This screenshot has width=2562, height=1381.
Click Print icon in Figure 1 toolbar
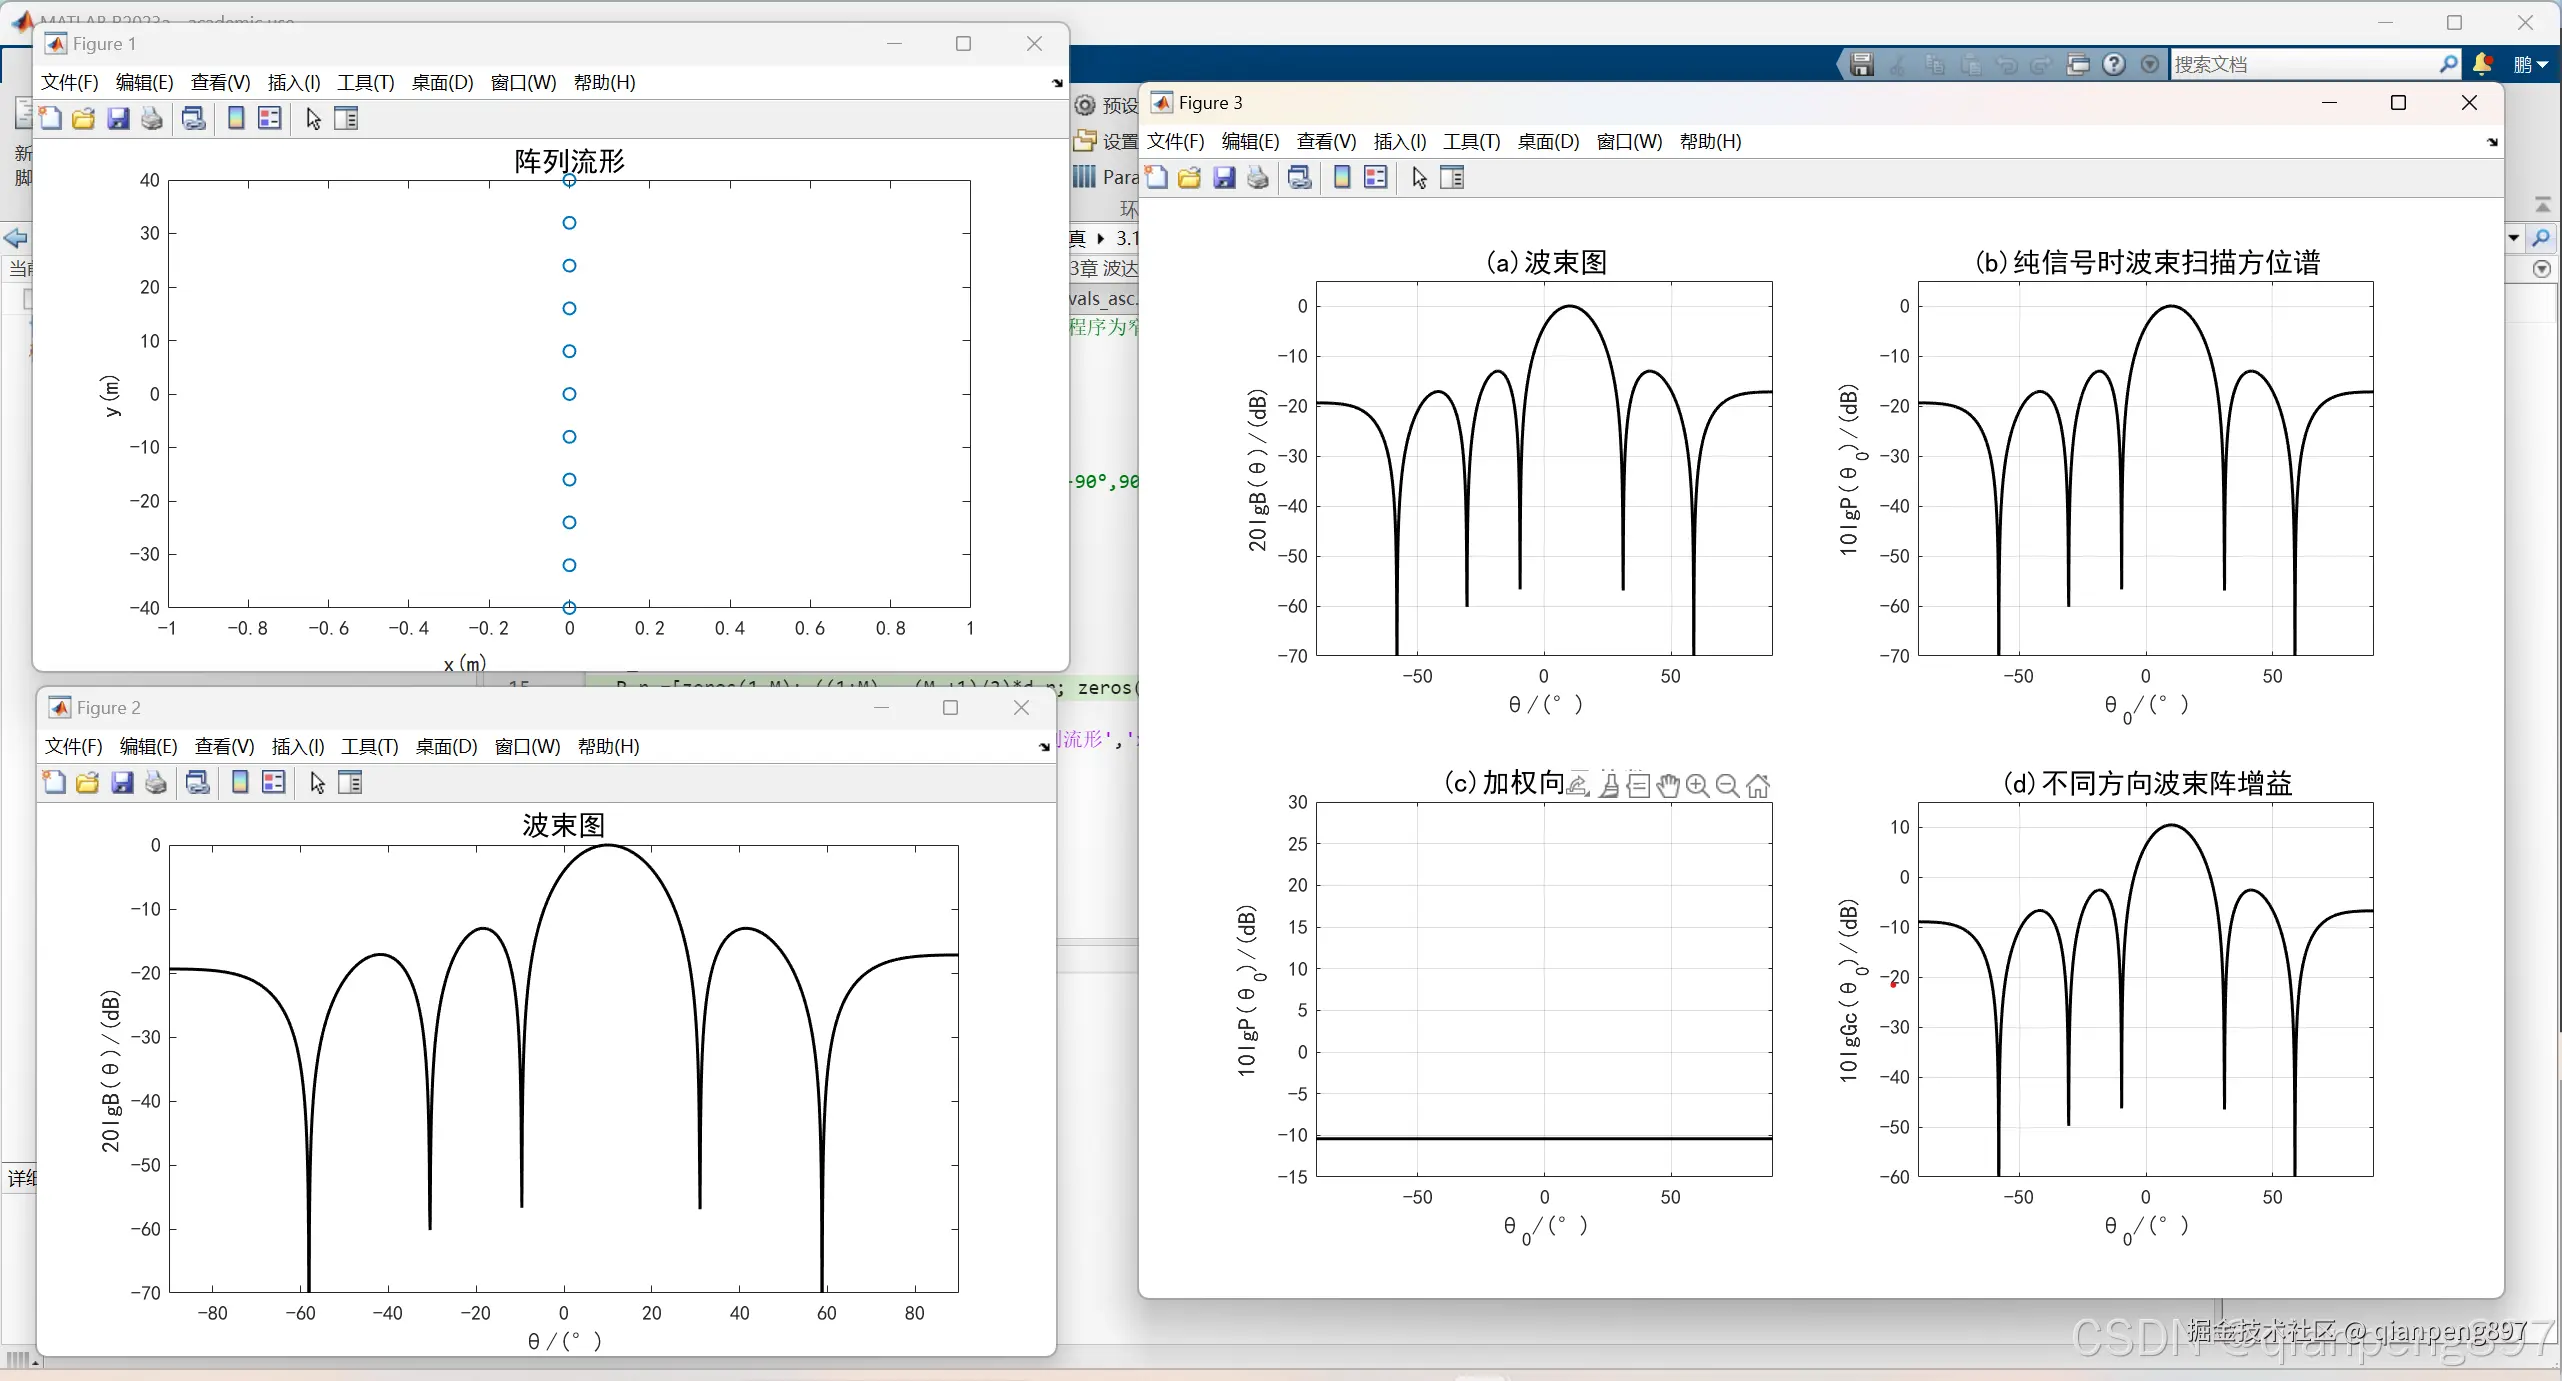[152, 119]
